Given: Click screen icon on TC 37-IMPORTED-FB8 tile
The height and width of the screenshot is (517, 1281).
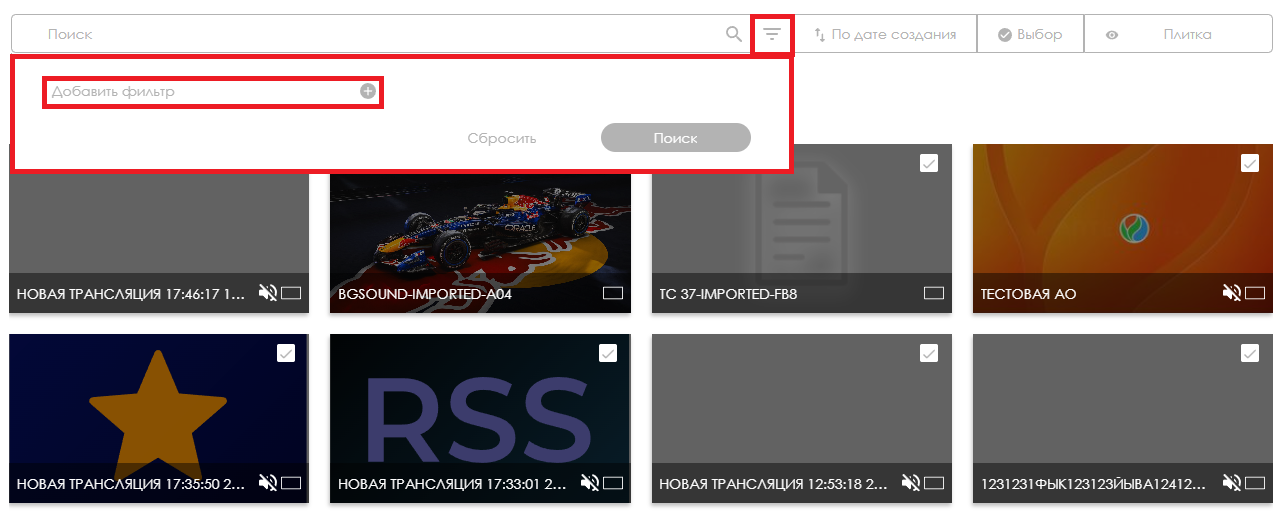Looking at the screenshot, I should pos(934,294).
